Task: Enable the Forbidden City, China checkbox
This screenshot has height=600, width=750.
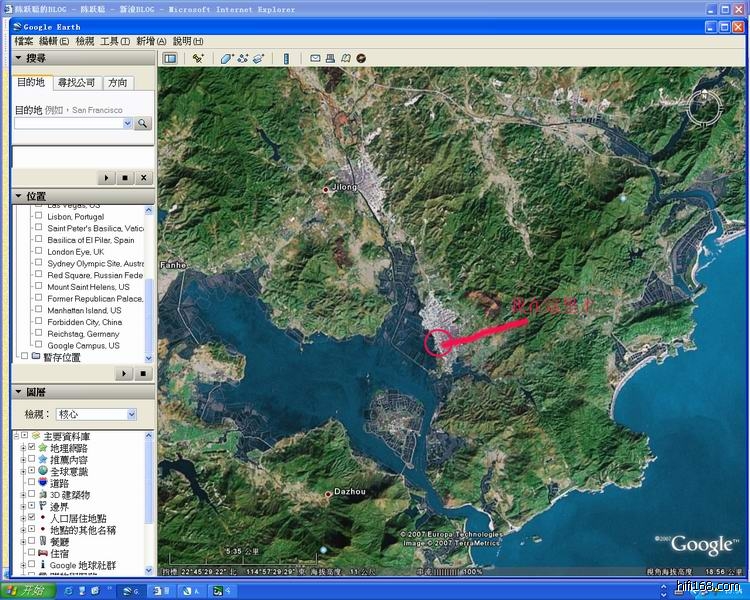Action: (x=39, y=322)
